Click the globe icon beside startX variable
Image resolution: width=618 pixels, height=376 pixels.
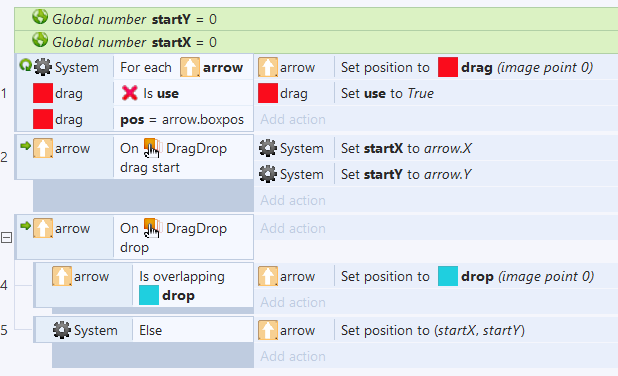click(x=40, y=40)
